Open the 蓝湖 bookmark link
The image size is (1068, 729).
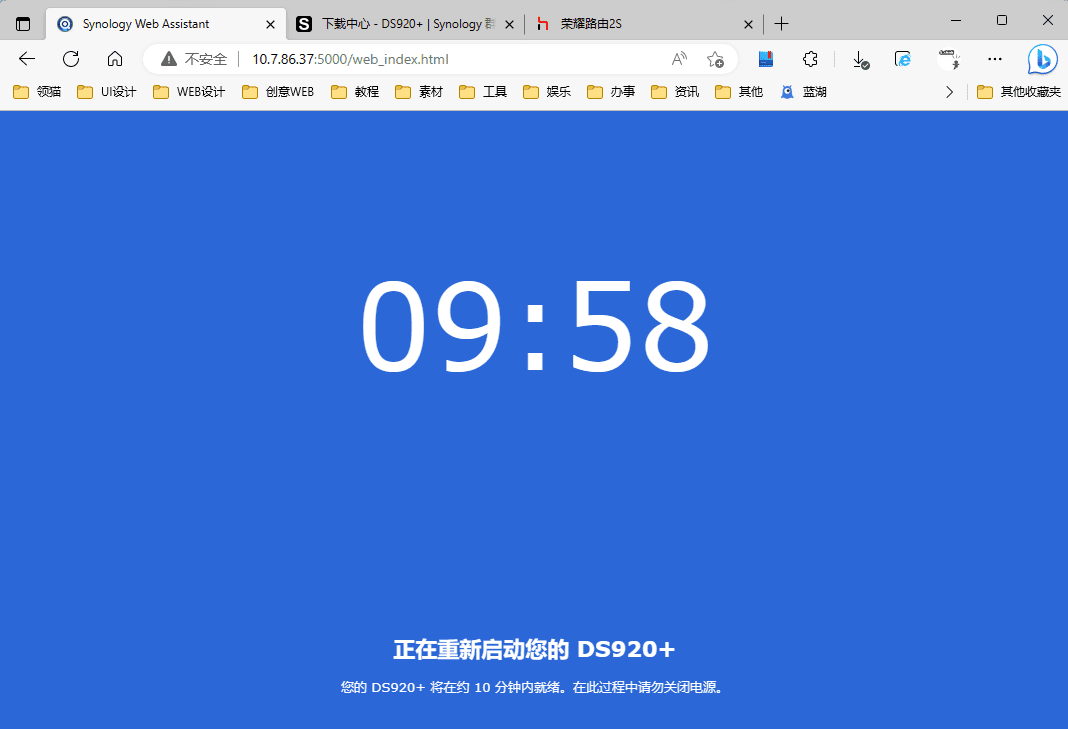tap(803, 92)
